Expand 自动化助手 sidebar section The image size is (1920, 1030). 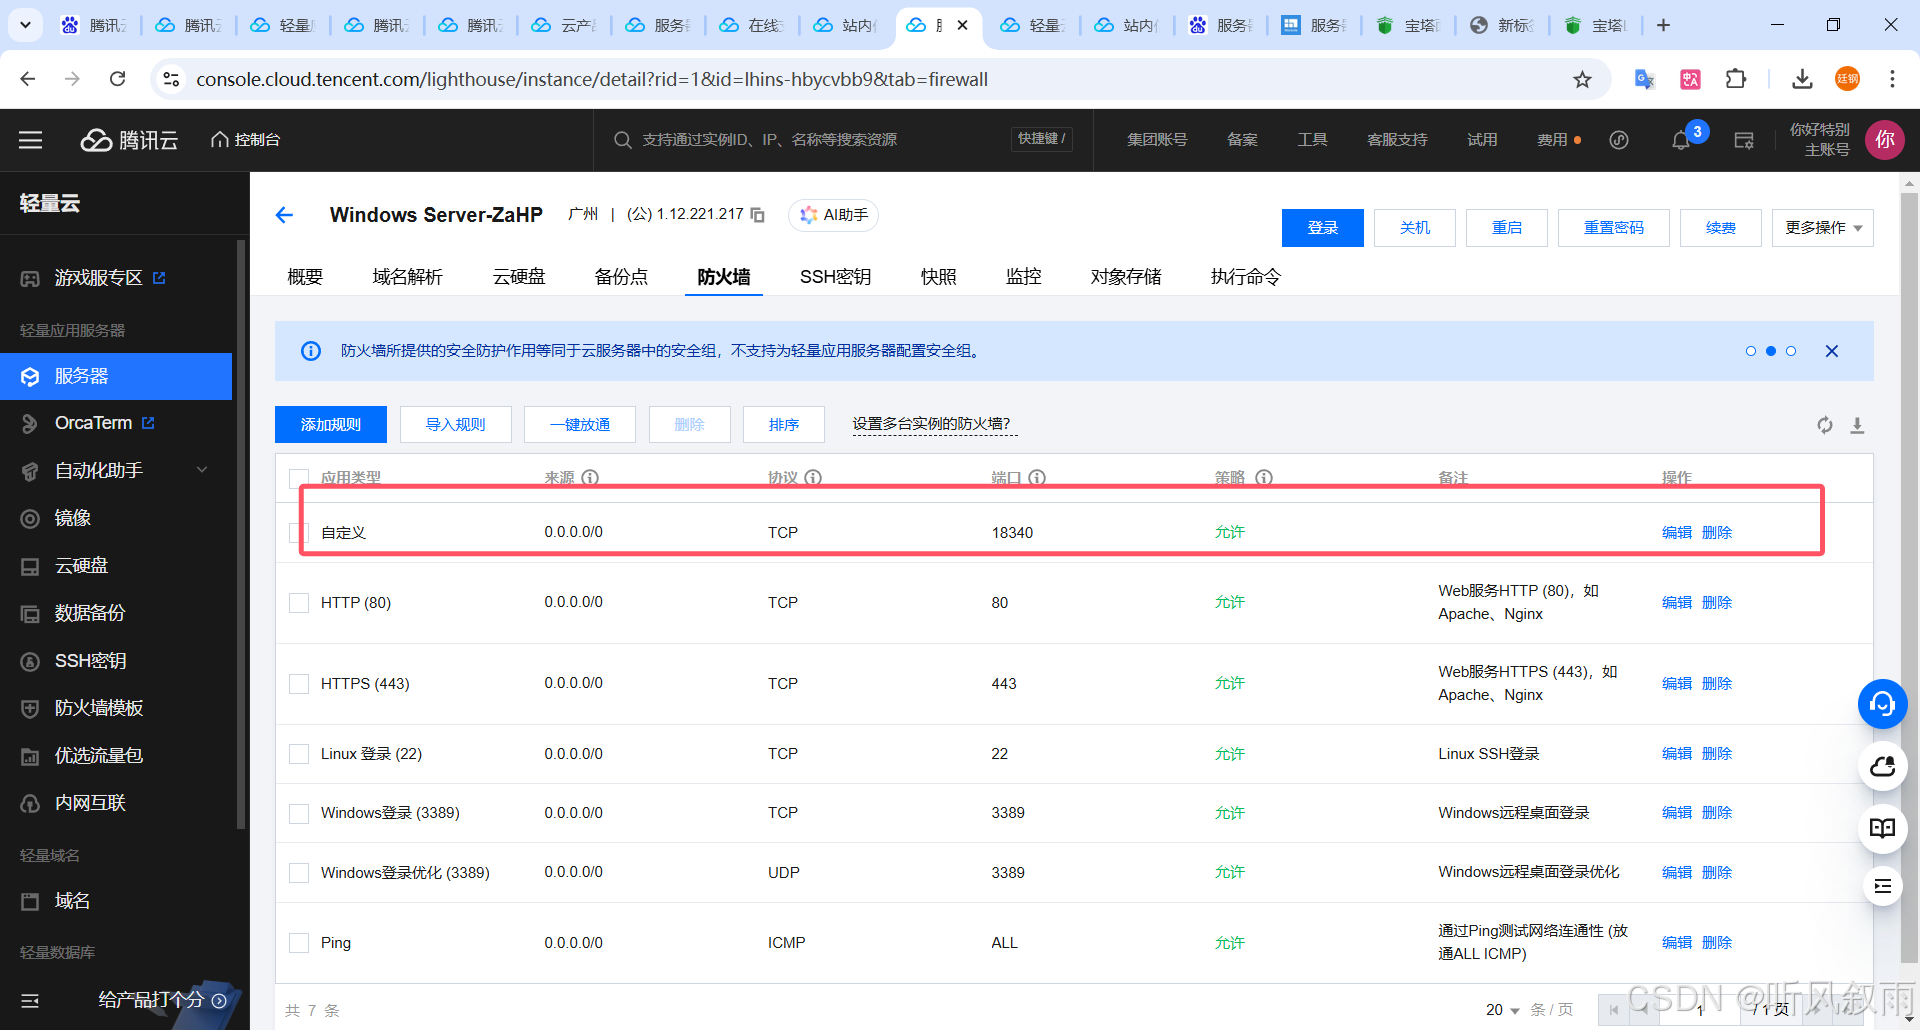[116, 470]
